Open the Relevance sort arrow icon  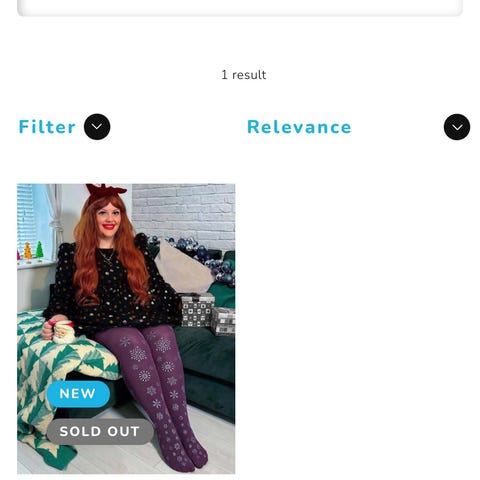coord(457,127)
